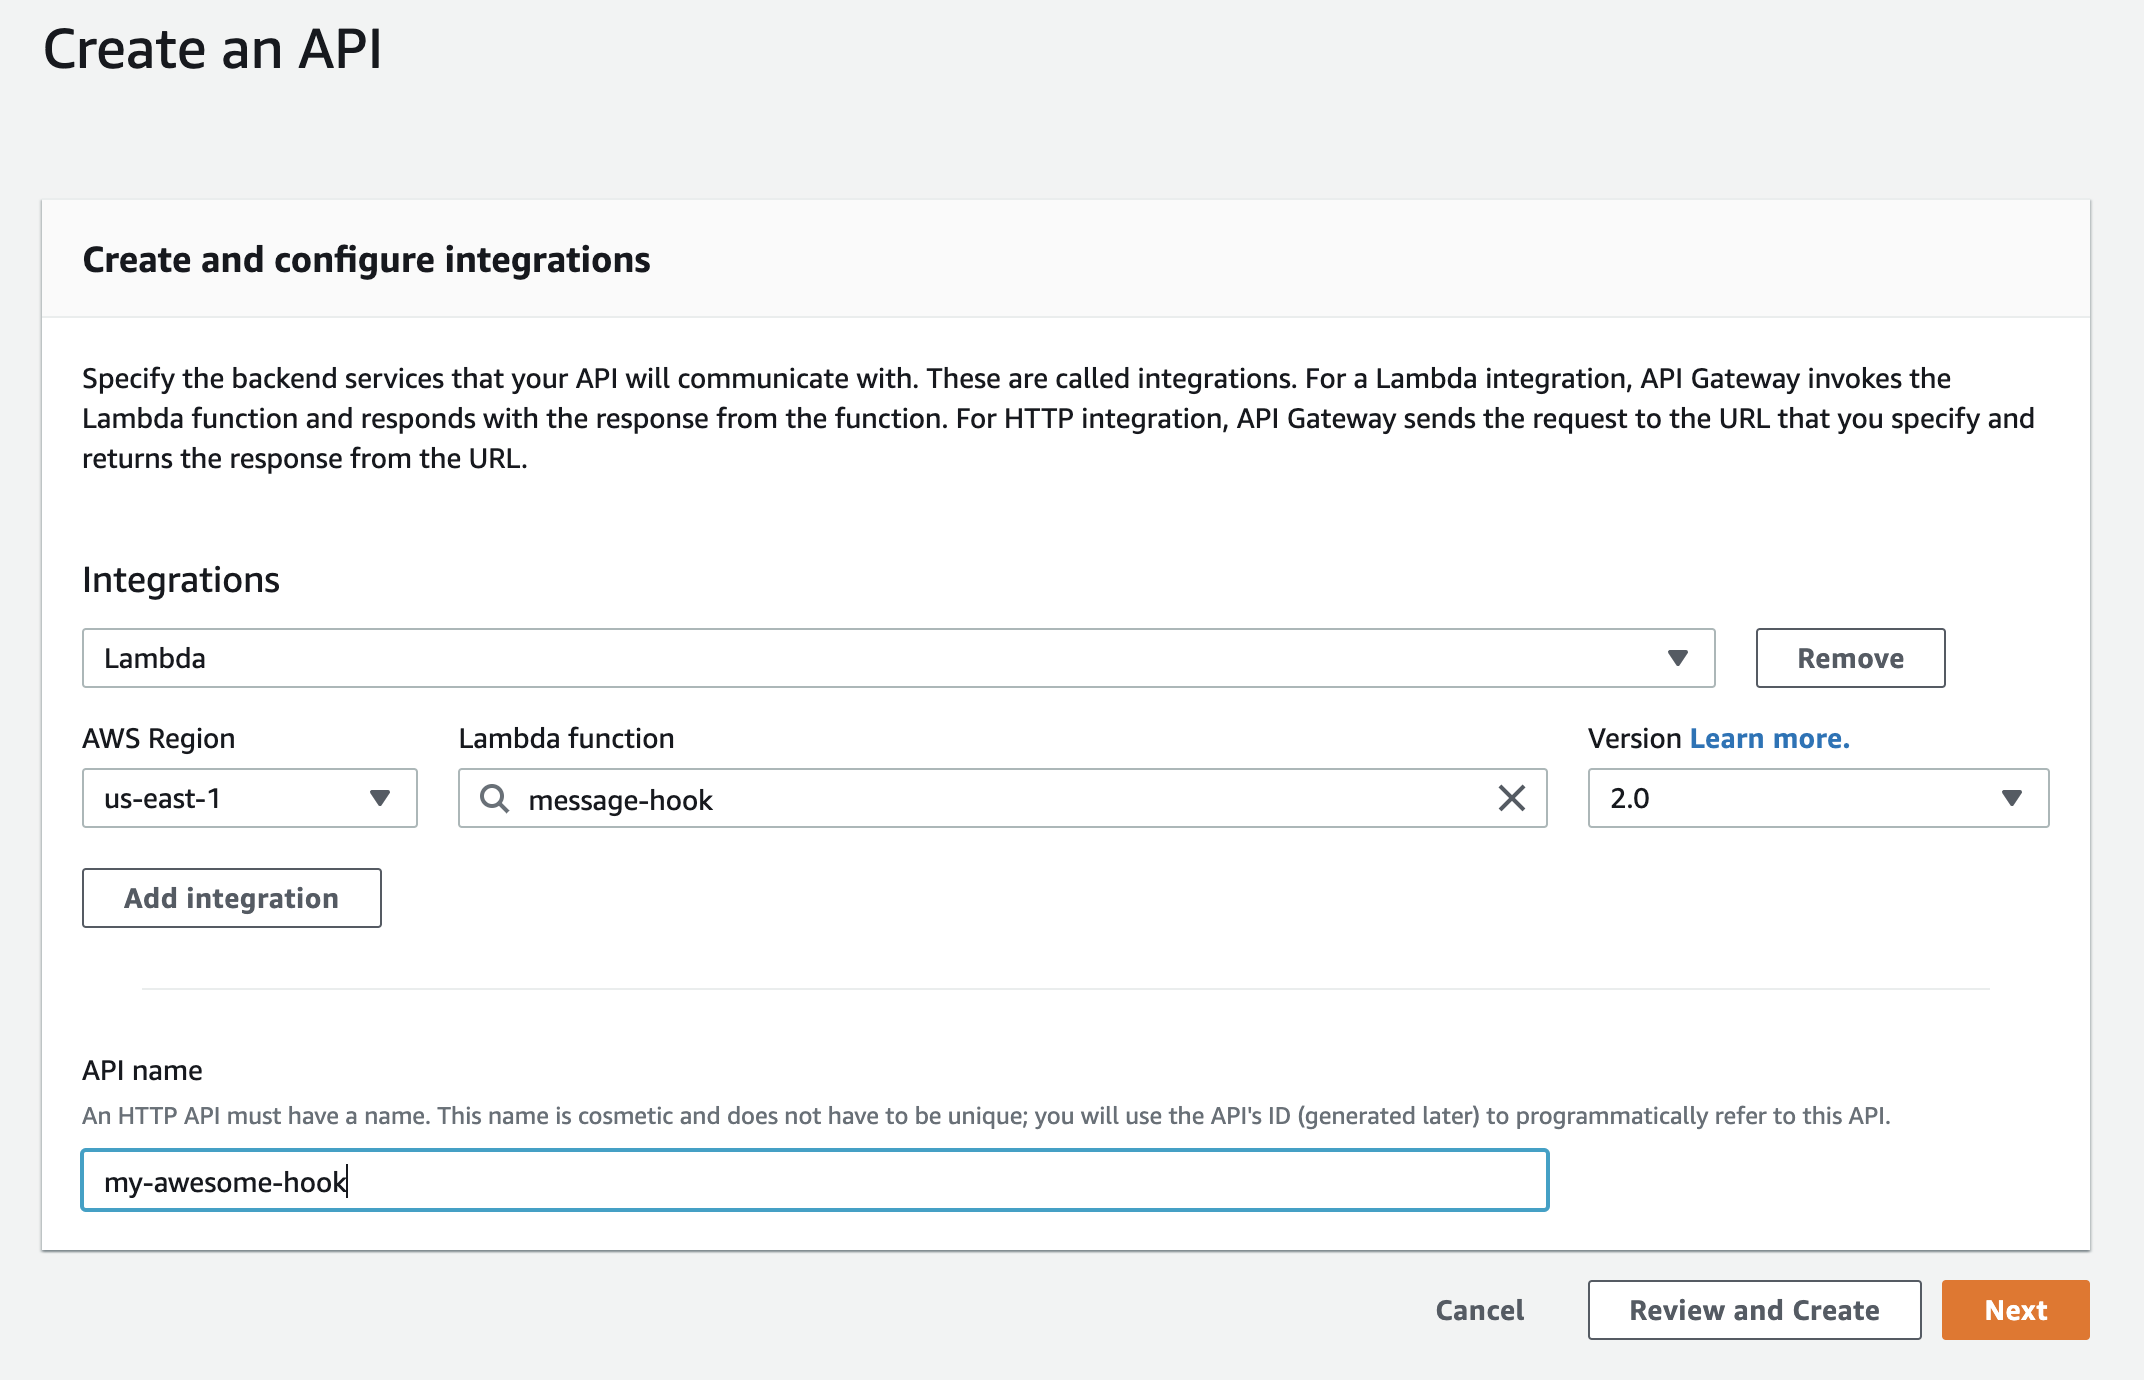Open the Version 2.0 dropdown
2144x1380 pixels.
point(1817,798)
